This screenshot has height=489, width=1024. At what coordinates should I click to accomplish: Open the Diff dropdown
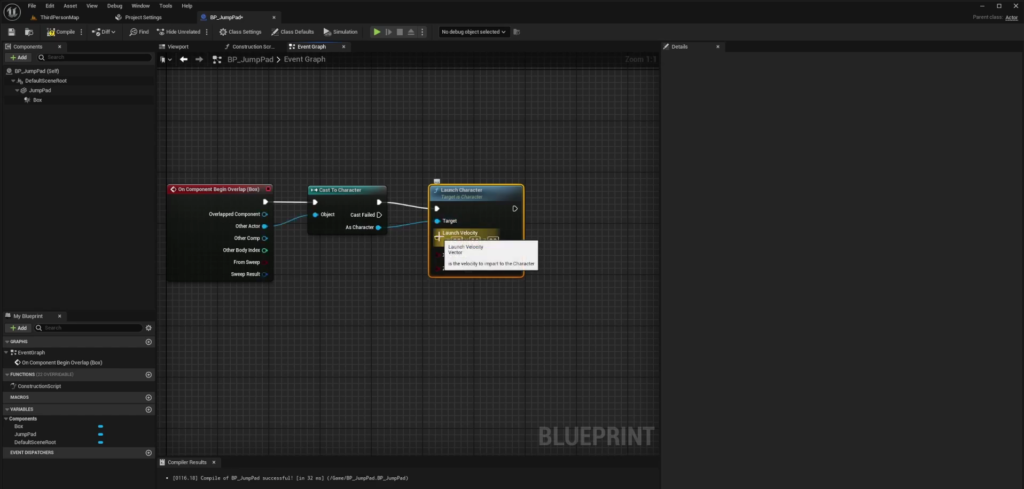tap(104, 32)
